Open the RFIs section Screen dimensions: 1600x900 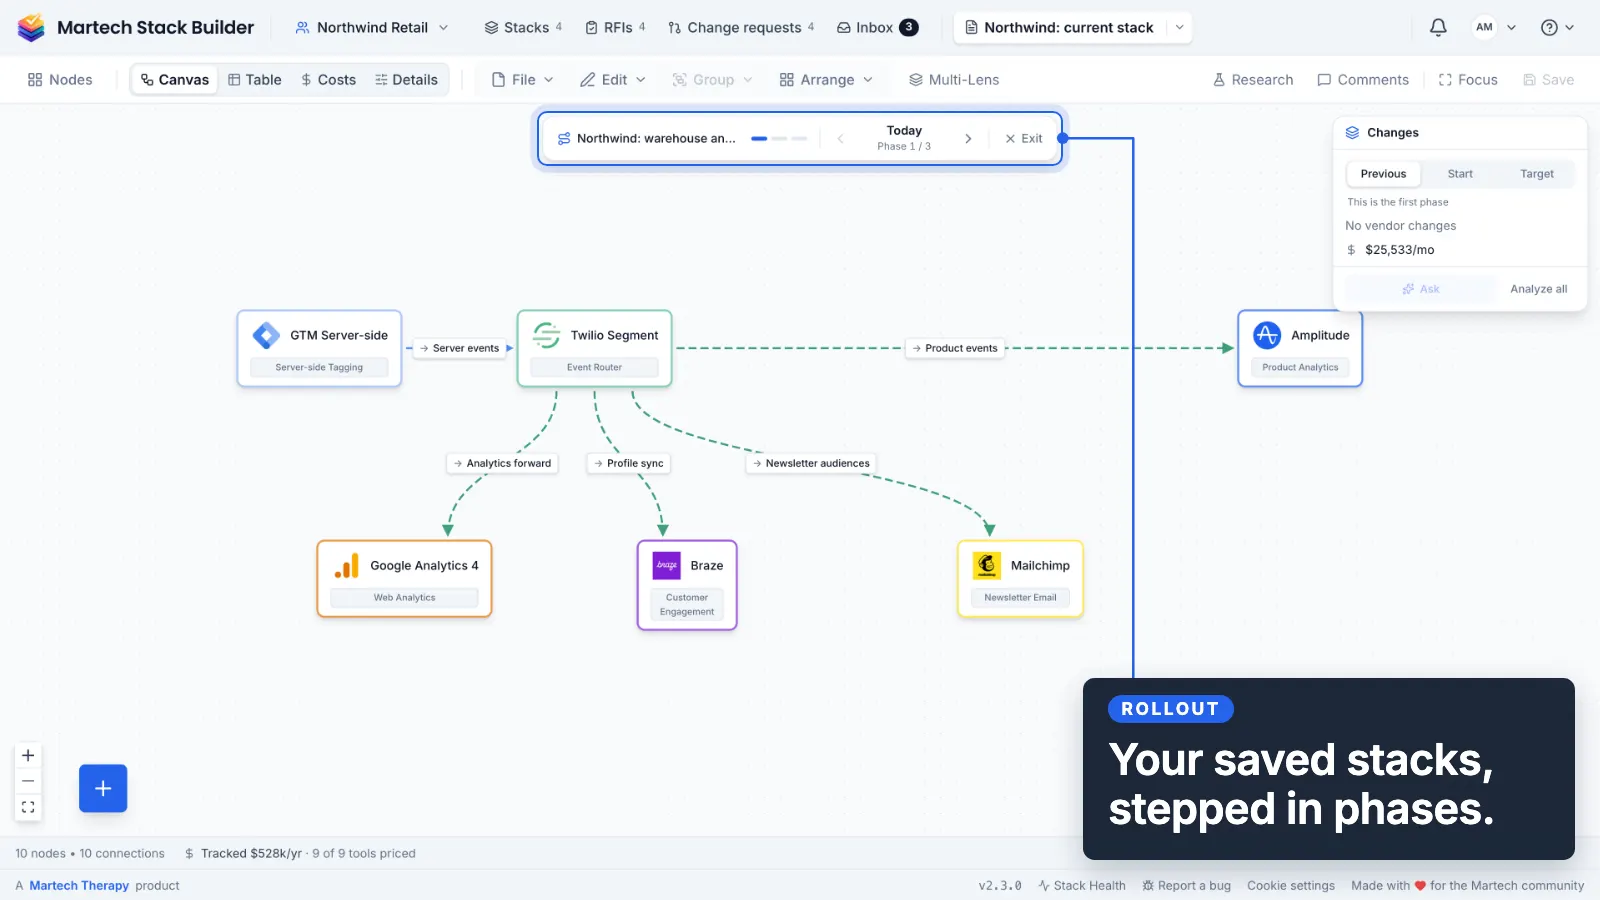615,27
